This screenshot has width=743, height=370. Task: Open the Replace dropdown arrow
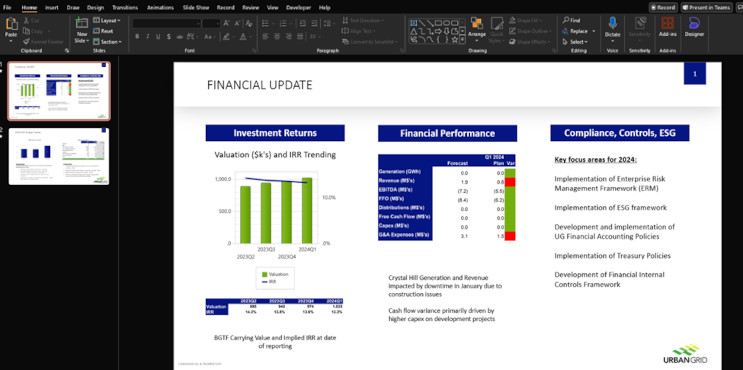click(x=594, y=31)
